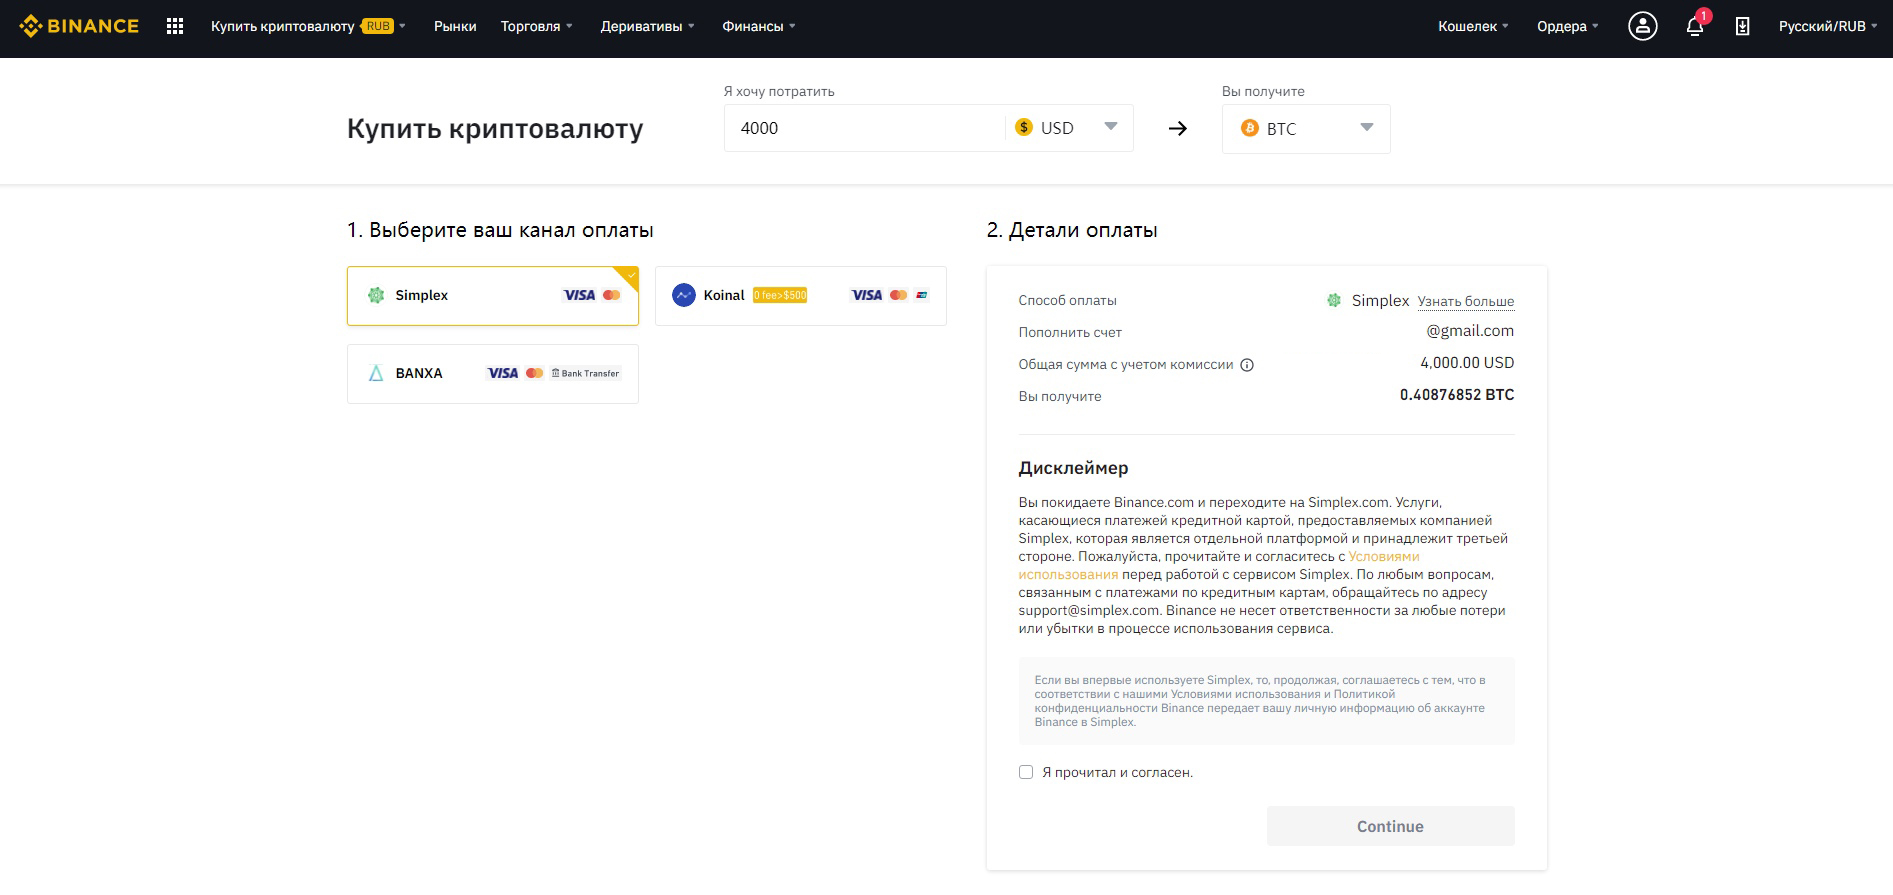The image size is (1893, 895).
Task: Click the '@gmail.com' account text
Action: coord(1470,331)
